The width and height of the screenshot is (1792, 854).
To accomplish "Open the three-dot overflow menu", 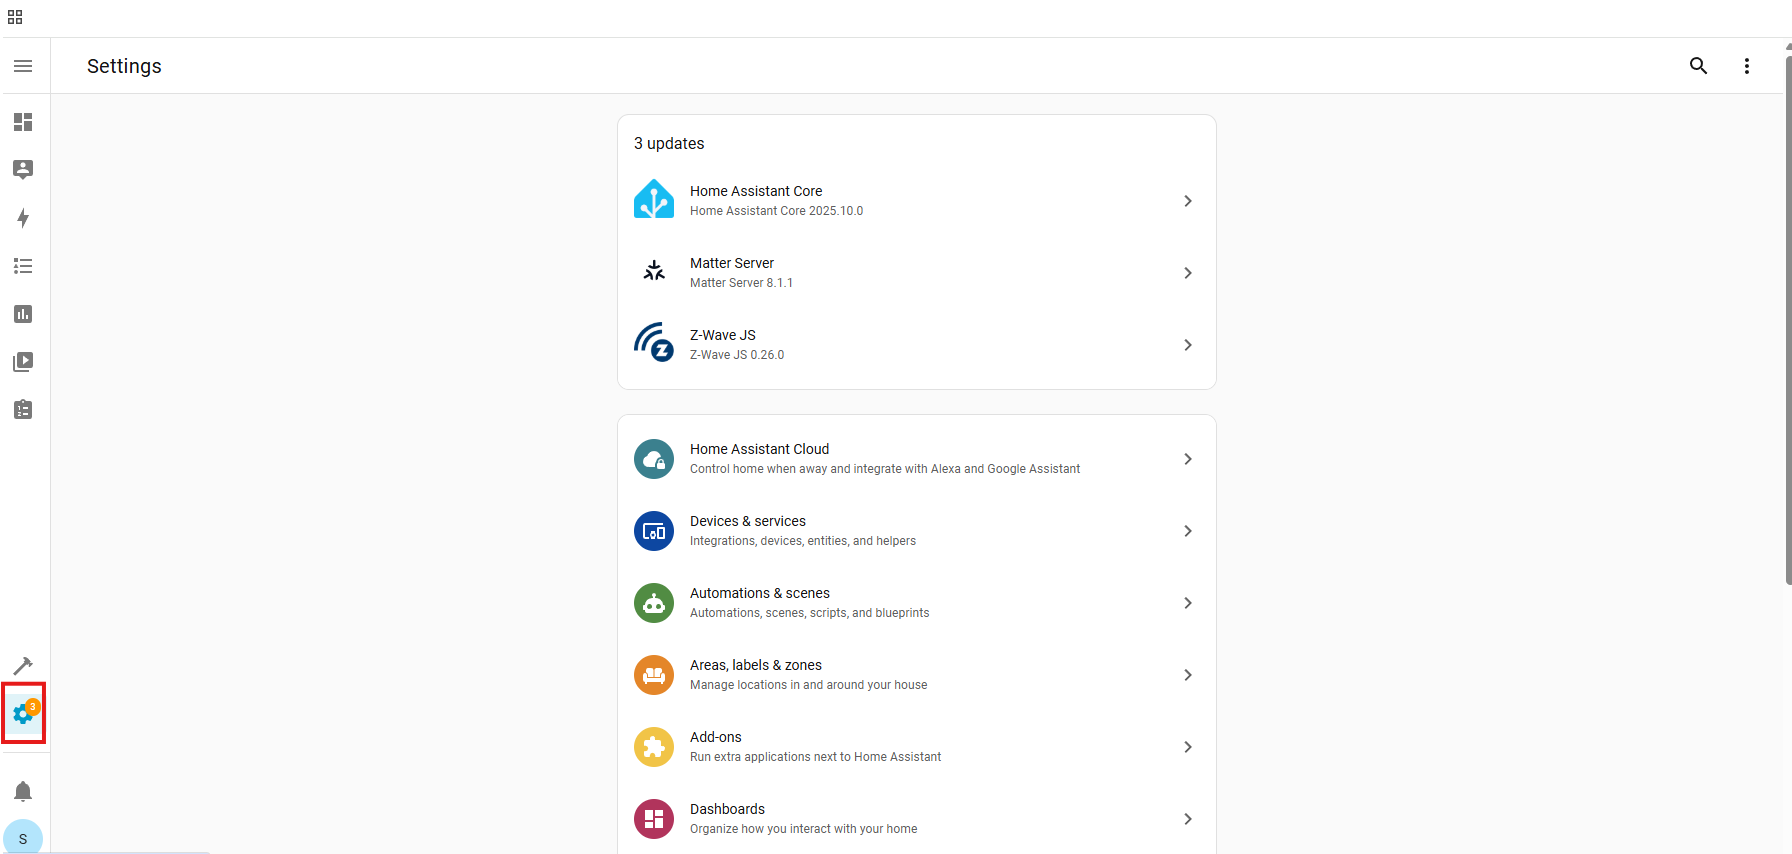I will (x=1746, y=66).
